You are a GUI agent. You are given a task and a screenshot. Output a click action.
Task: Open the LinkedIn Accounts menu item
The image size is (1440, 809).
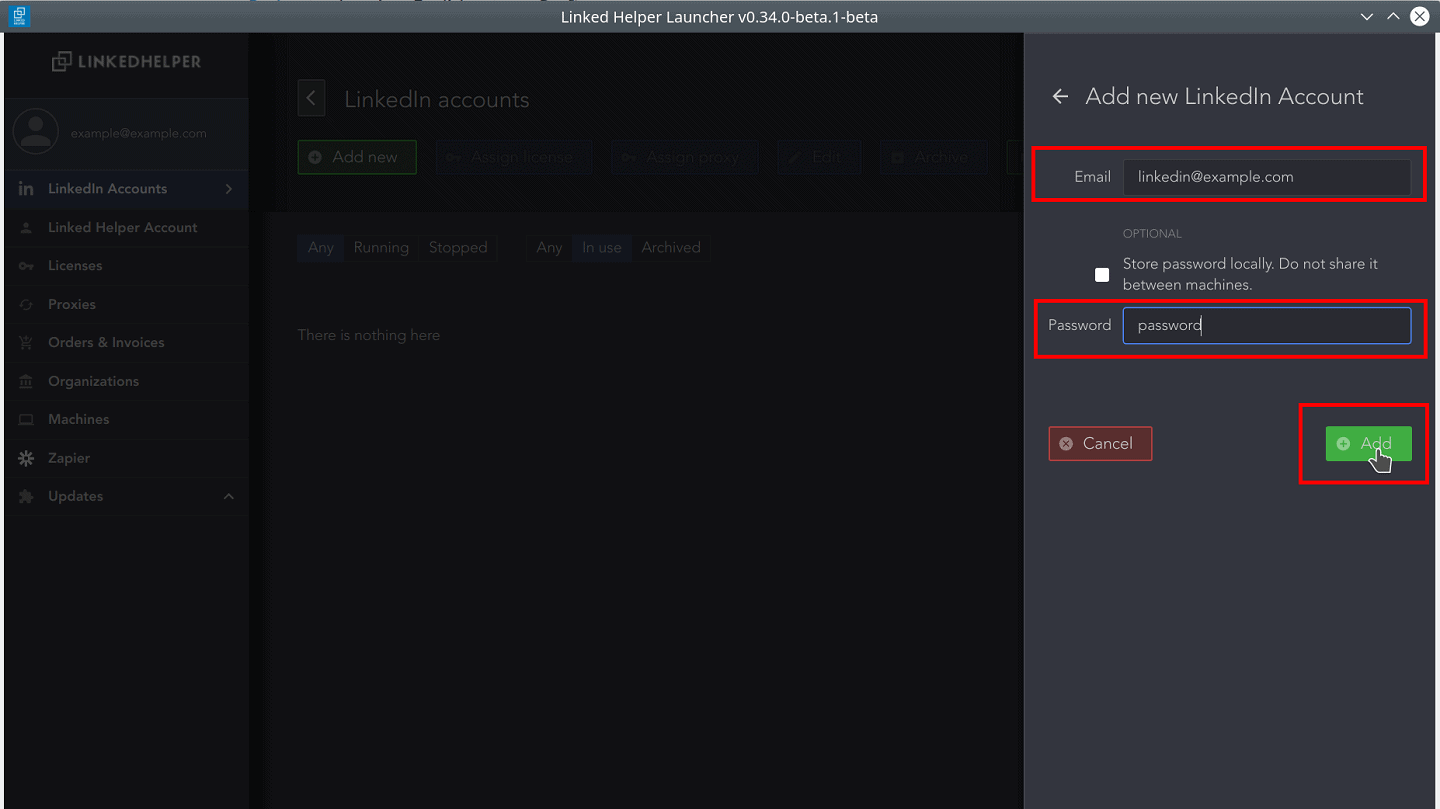pyautogui.click(x=126, y=189)
